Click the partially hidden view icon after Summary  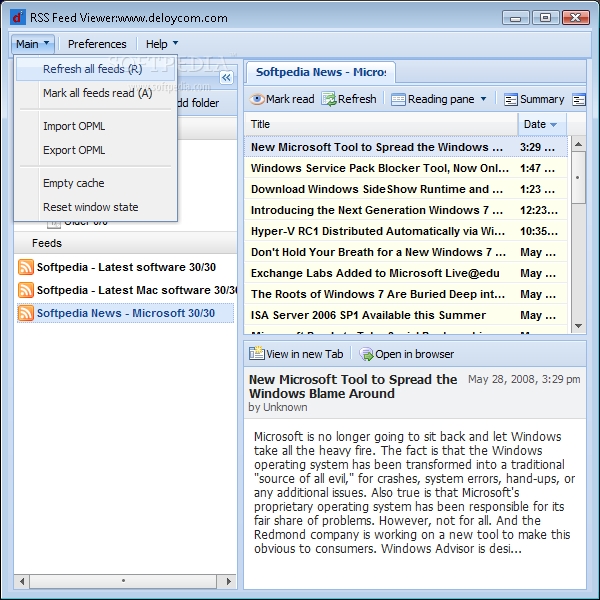coord(579,99)
